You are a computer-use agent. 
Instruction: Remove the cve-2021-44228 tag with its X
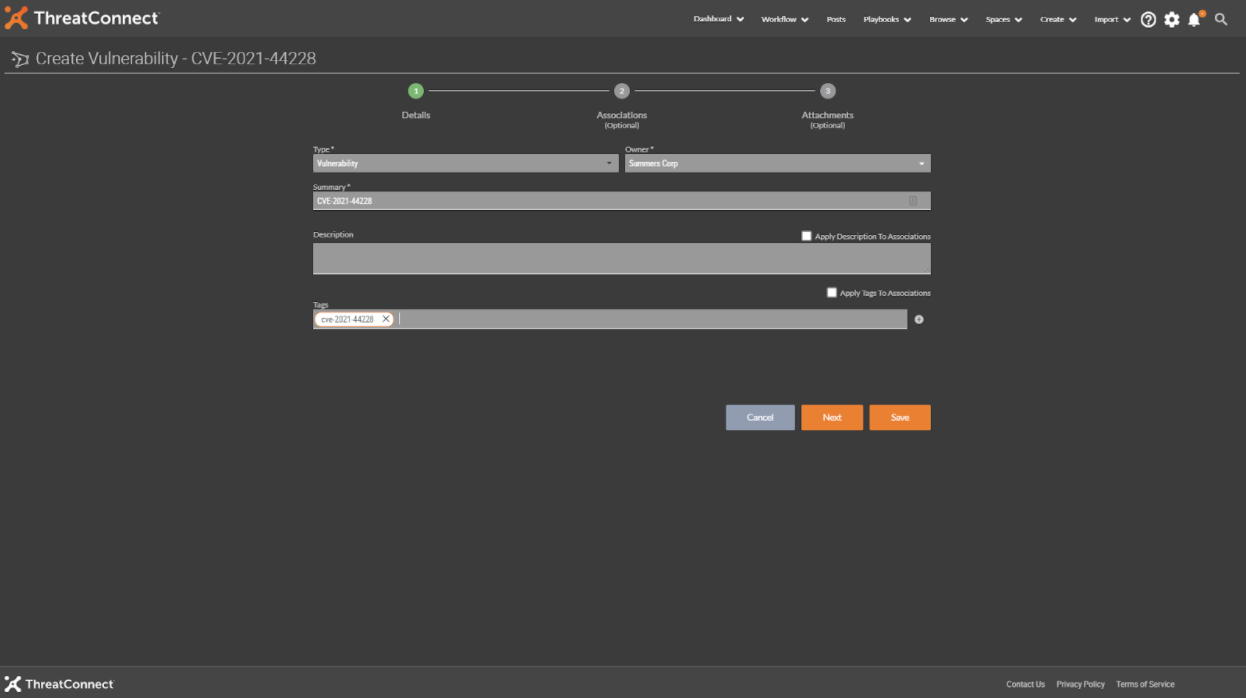tap(386, 319)
